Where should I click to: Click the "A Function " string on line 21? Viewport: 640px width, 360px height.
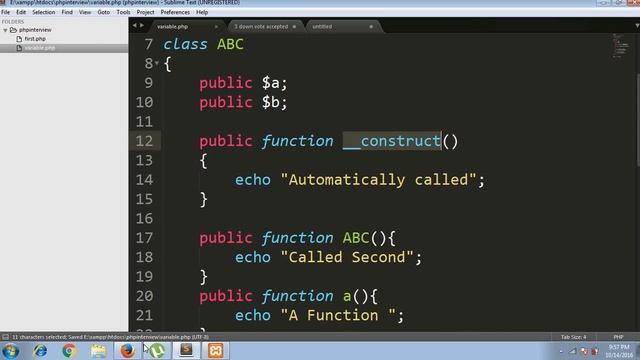(x=338, y=316)
